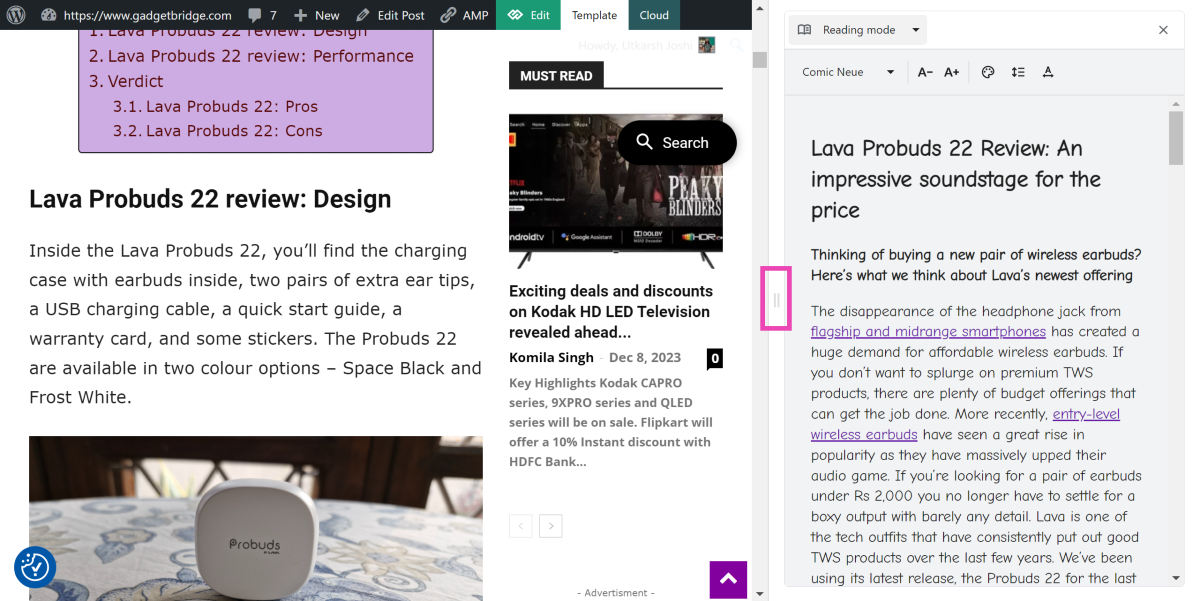Open the color theme palette

point(988,72)
